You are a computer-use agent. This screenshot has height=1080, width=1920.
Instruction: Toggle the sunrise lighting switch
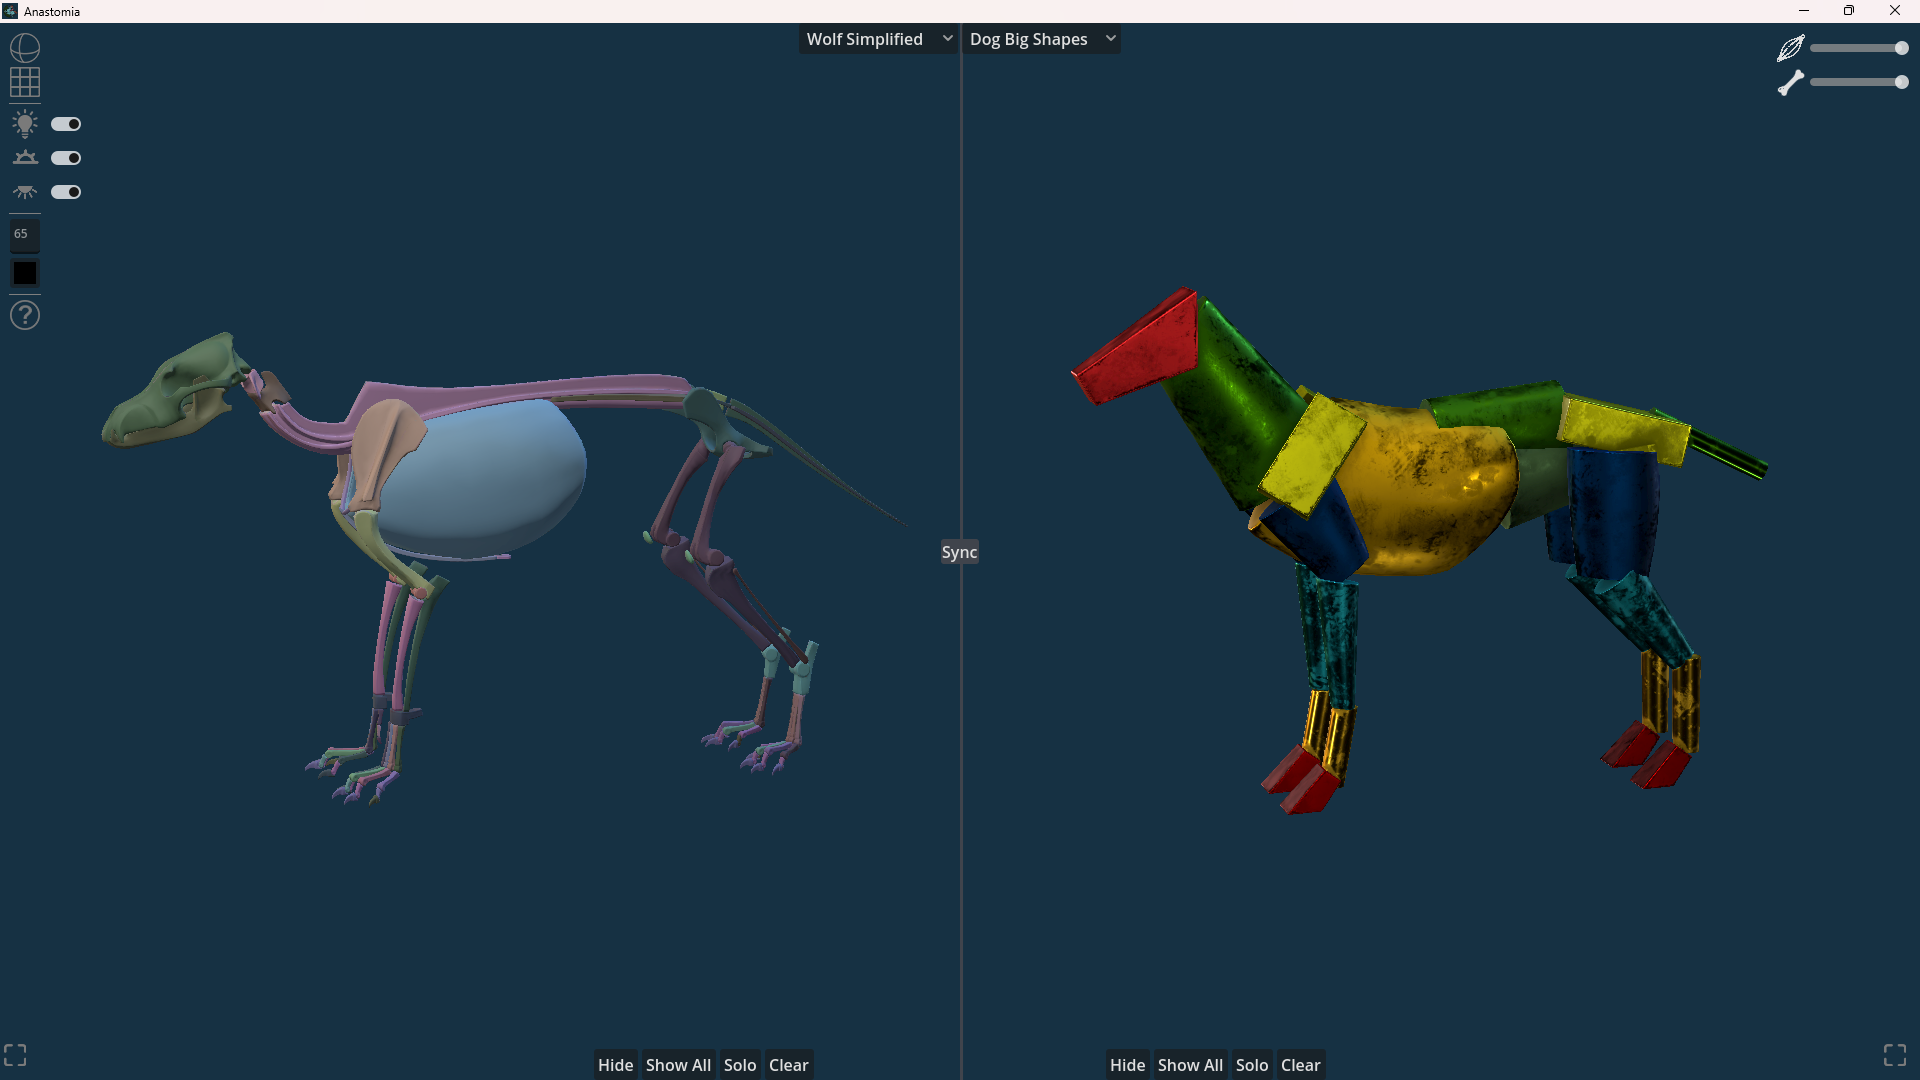[x=66, y=158]
